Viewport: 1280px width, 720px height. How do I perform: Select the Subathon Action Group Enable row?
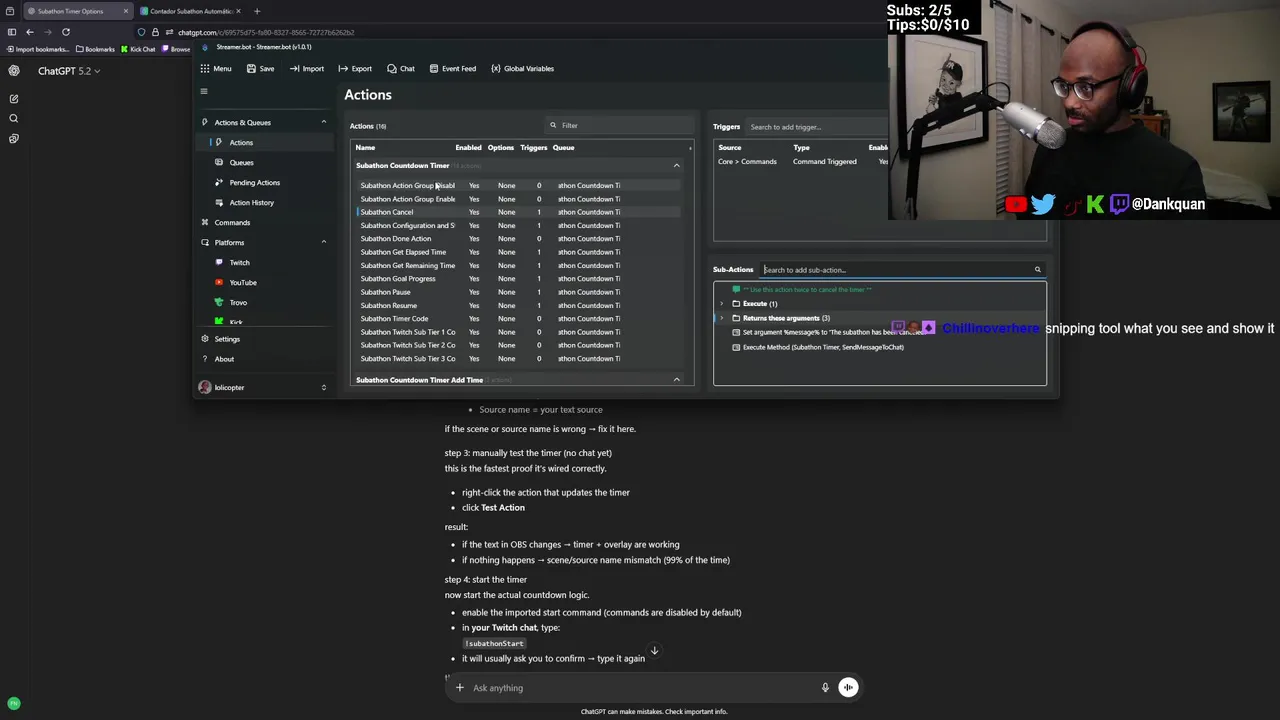518,199
